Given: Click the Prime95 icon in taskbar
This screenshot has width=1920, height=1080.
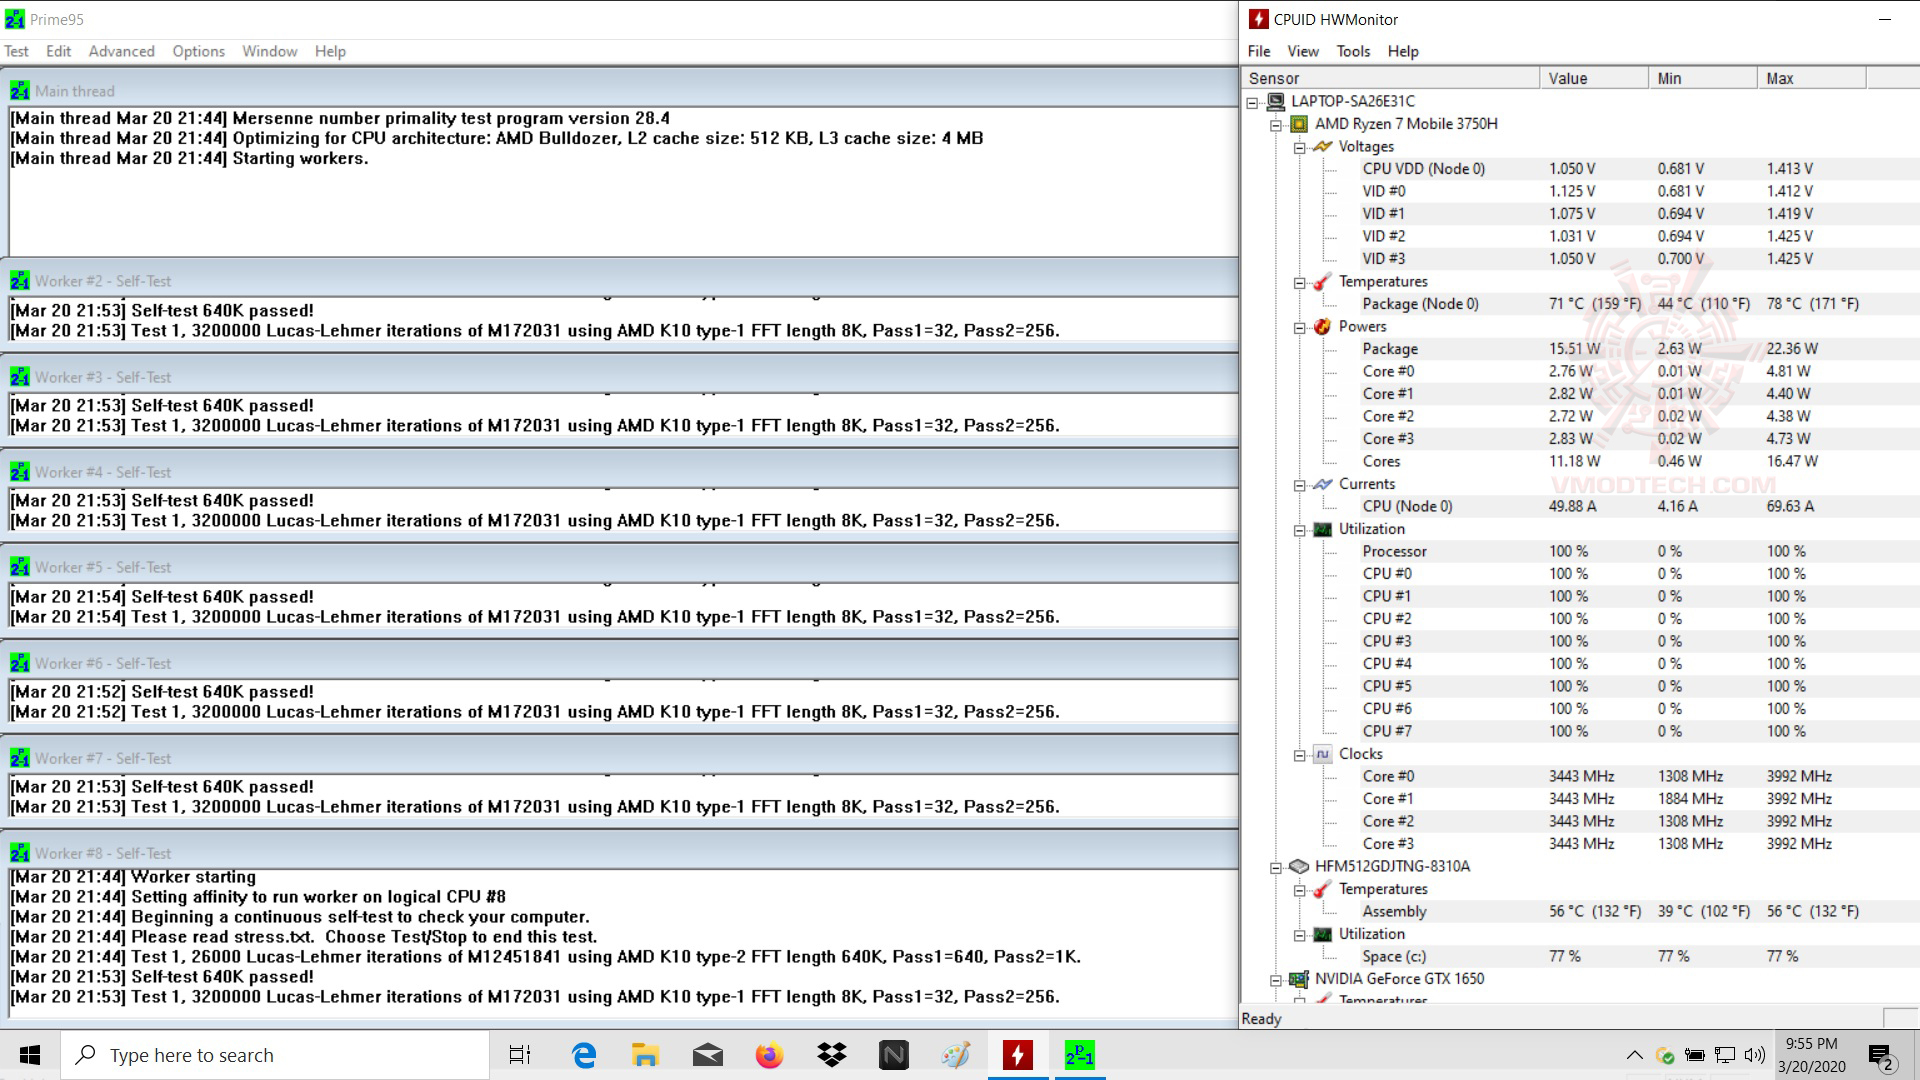Looking at the screenshot, I should tap(1079, 1055).
